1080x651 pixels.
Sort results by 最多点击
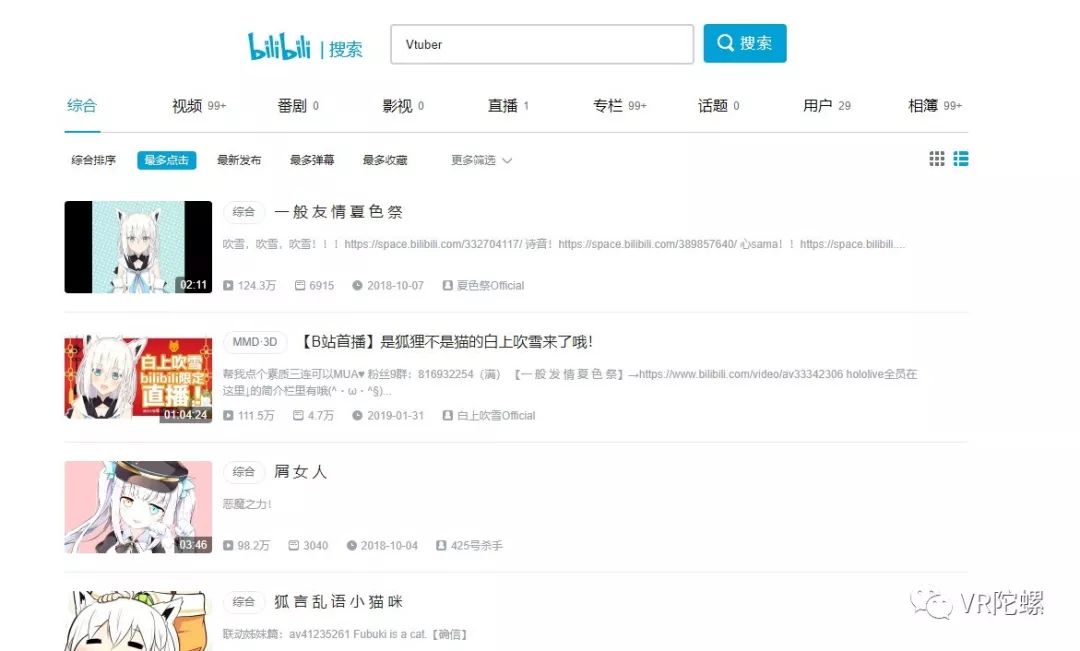pos(167,161)
